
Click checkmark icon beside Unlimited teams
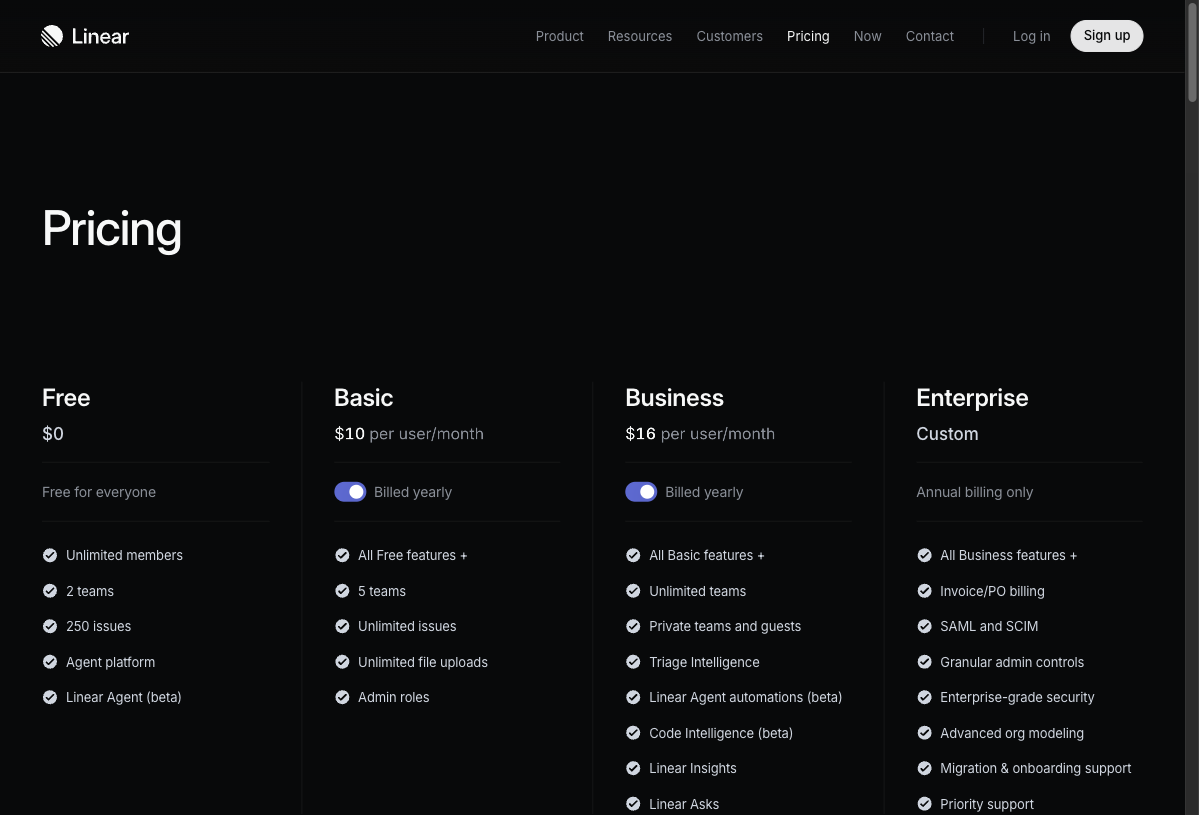(x=633, y=591)
